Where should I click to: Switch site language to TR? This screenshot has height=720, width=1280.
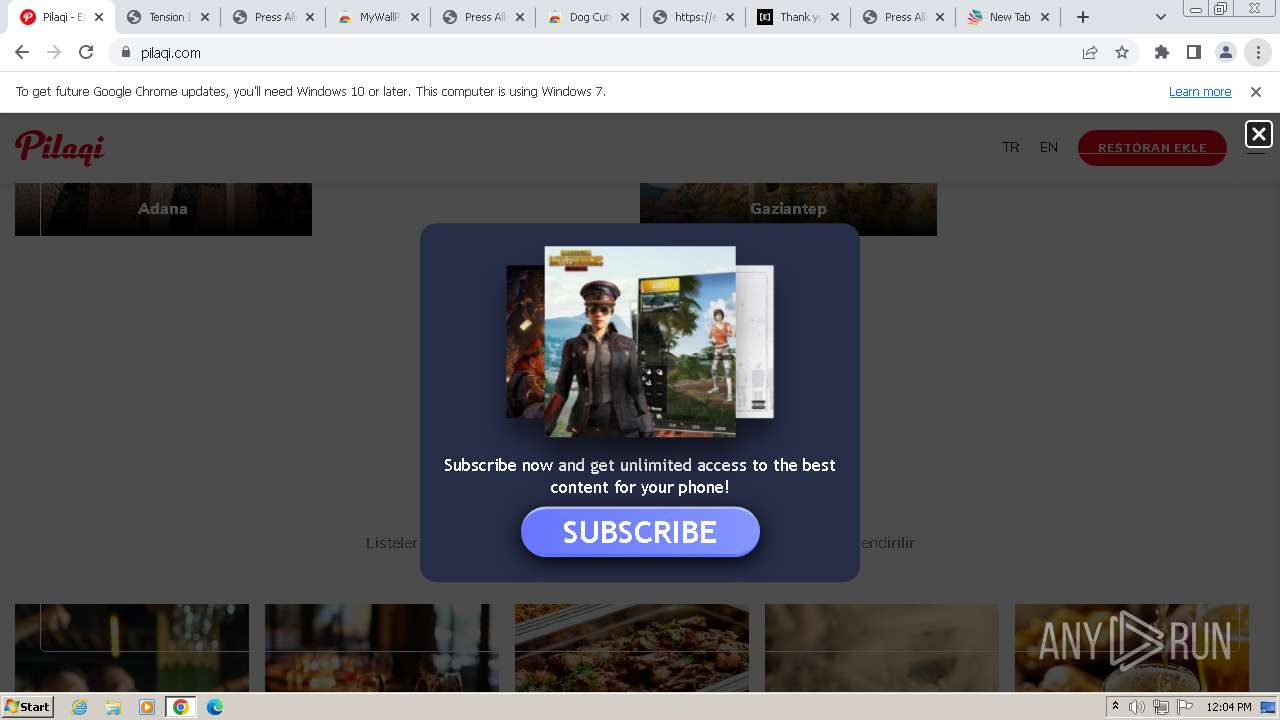click(x=1011, y=147)
